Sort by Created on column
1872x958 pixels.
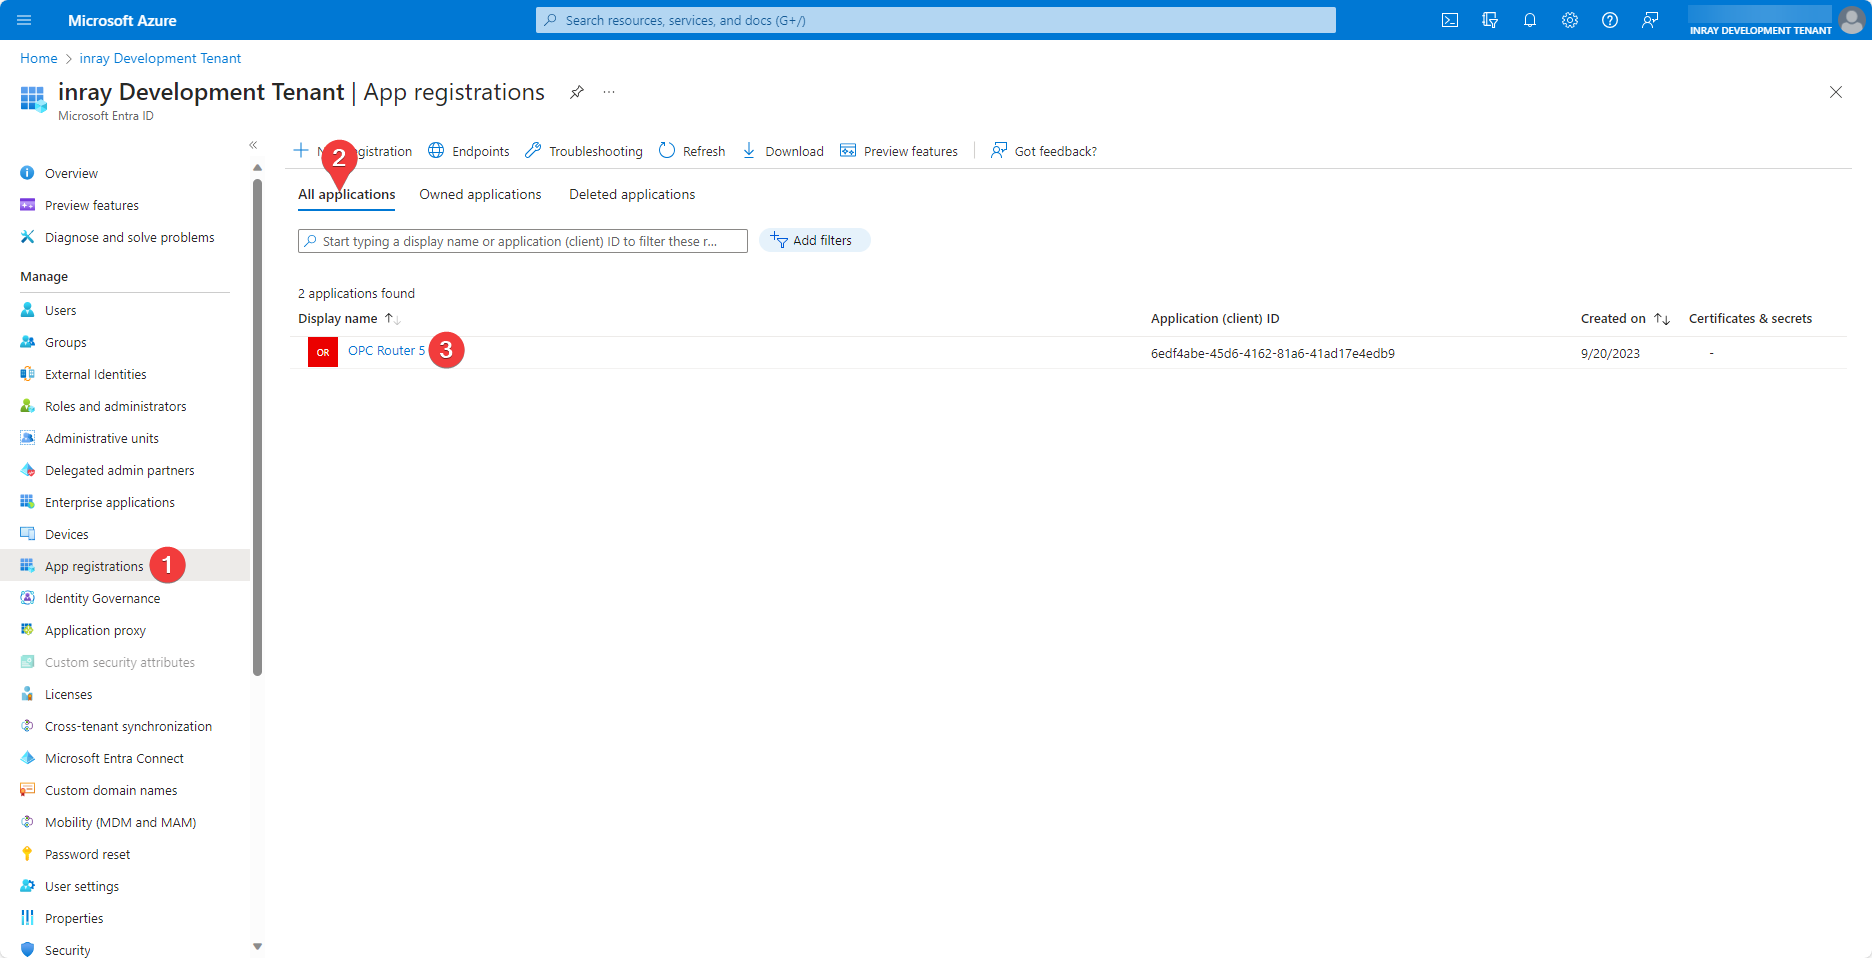[1625, 318]
